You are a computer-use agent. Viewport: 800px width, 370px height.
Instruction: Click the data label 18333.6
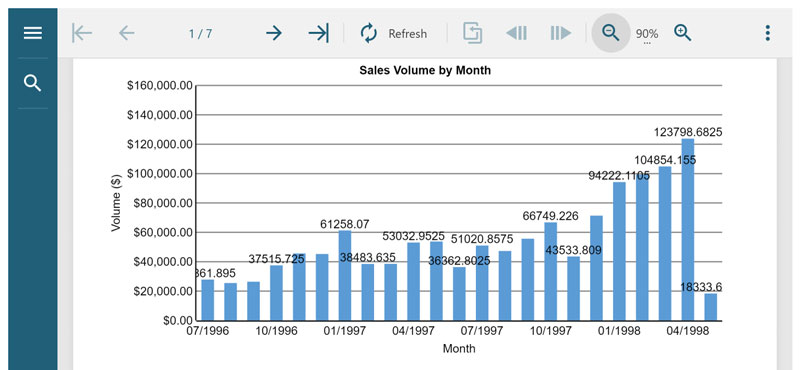pos(701,287)
